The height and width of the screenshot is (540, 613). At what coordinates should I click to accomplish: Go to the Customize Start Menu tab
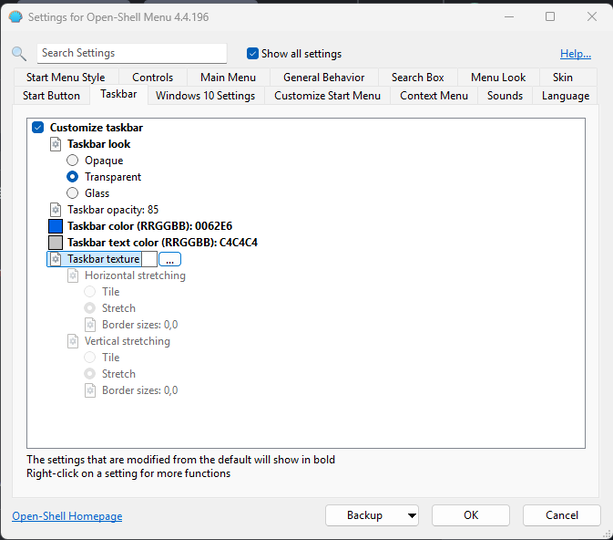point(328,96)
